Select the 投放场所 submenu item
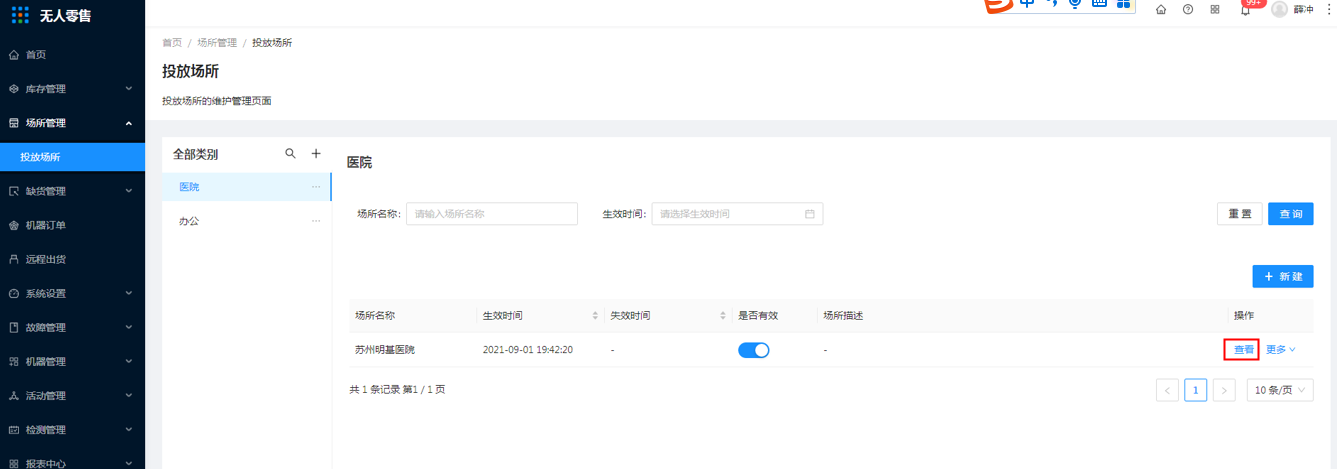The width and height of the screenshot is (1338, 469). pos(72,157)
